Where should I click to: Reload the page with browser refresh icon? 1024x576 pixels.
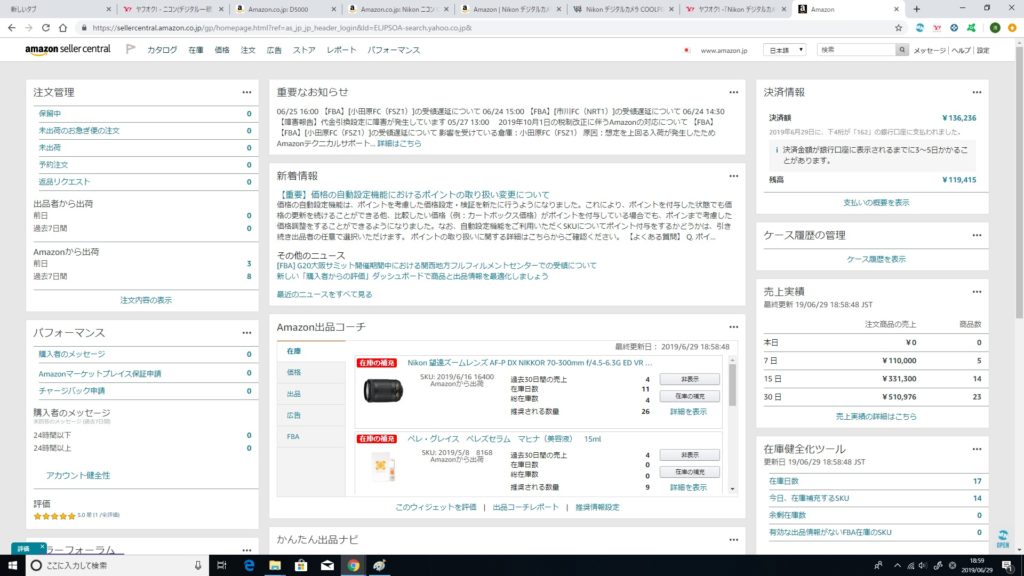pos(46,28)
